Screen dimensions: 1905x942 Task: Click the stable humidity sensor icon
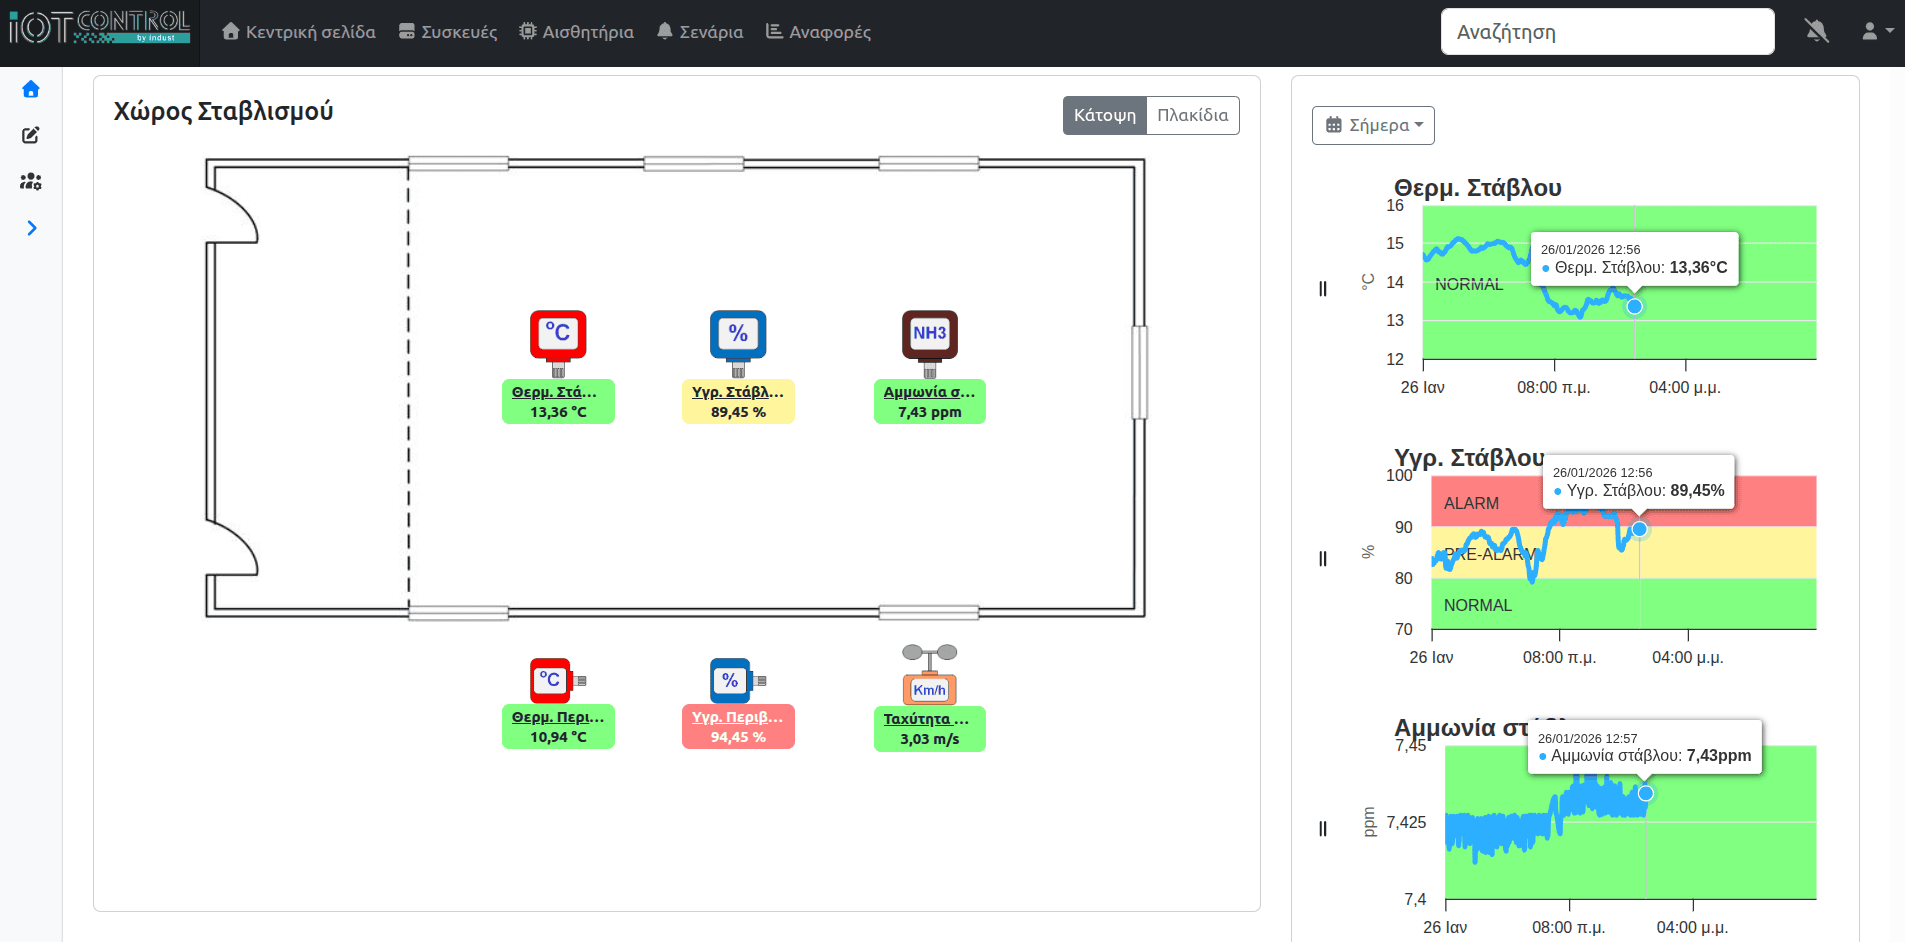click(738, 337)
